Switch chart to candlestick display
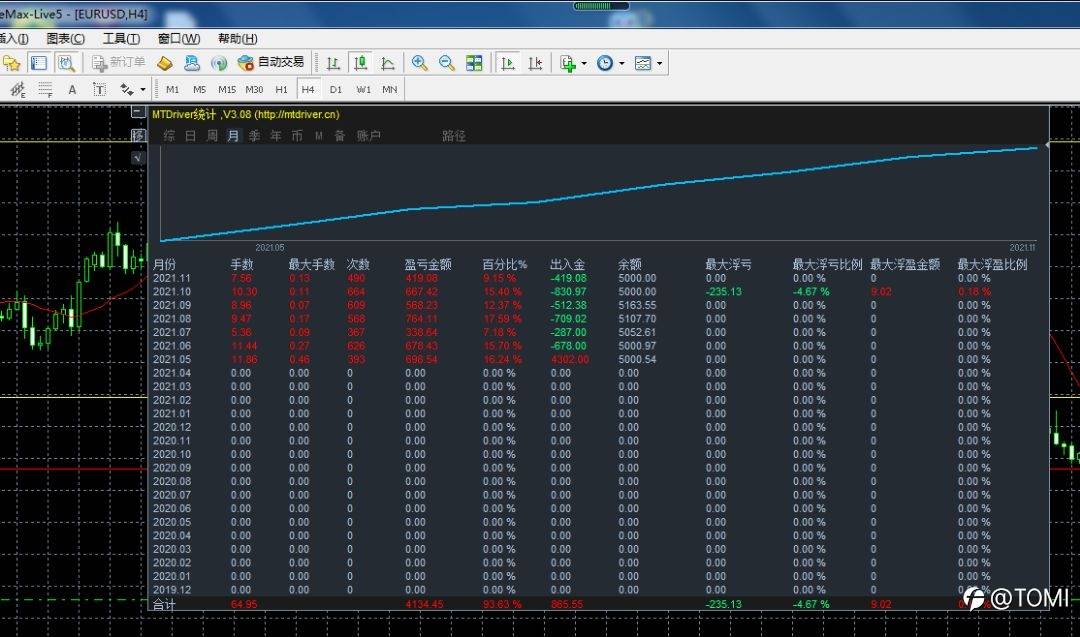The image size is (1080, 637). tap(360, 63)
